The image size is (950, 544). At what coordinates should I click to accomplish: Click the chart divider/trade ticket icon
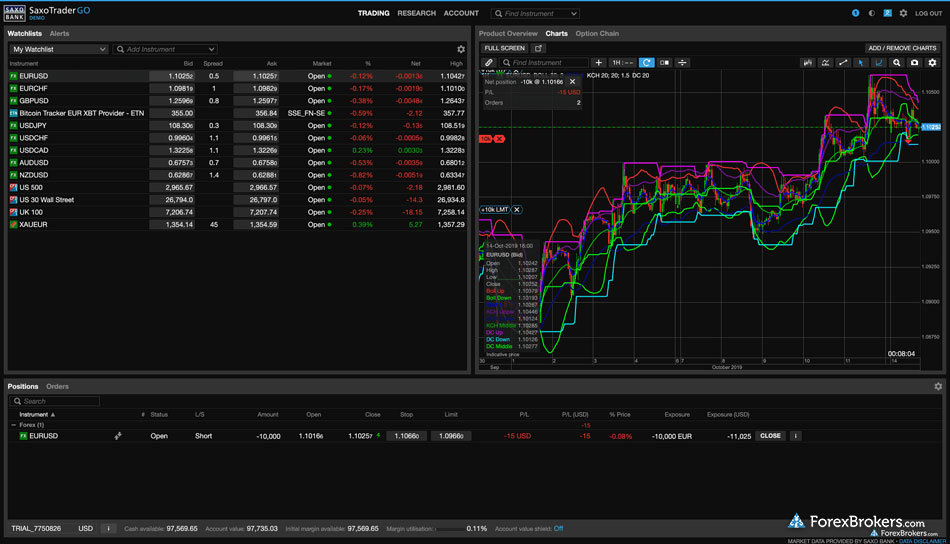[682, 62]
